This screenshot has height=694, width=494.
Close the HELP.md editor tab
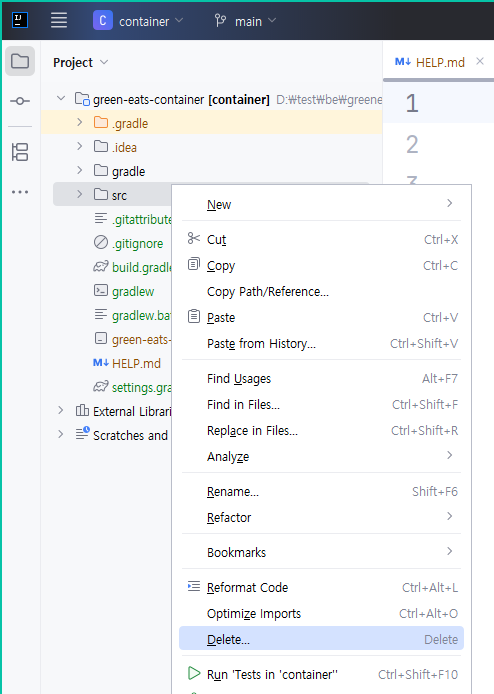(x=480, y=62)
